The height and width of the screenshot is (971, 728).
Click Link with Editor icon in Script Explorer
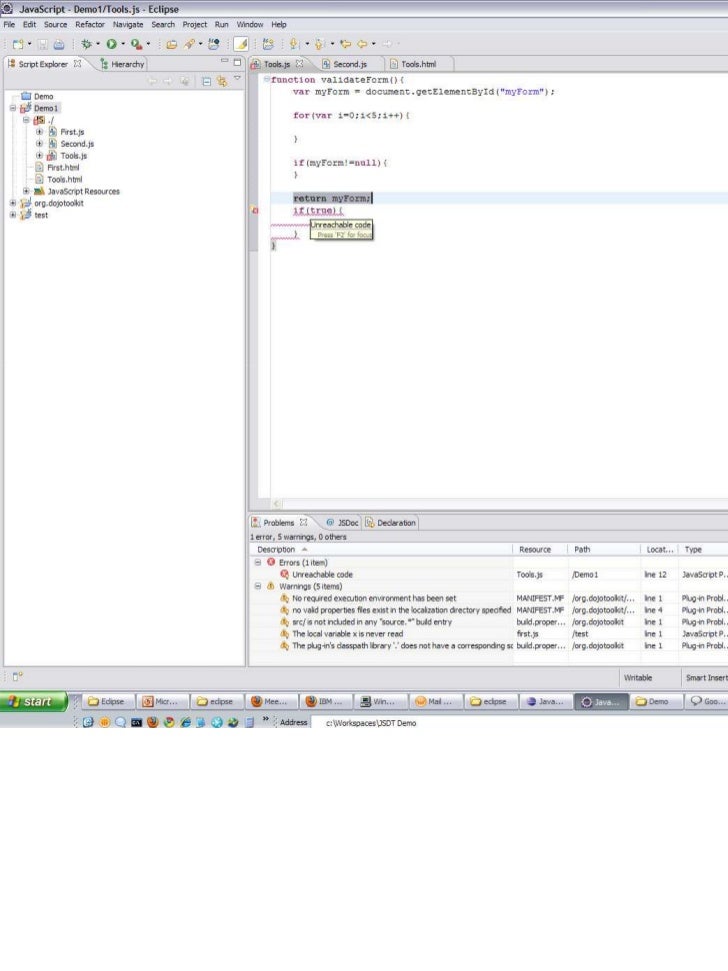click(221, 82)
